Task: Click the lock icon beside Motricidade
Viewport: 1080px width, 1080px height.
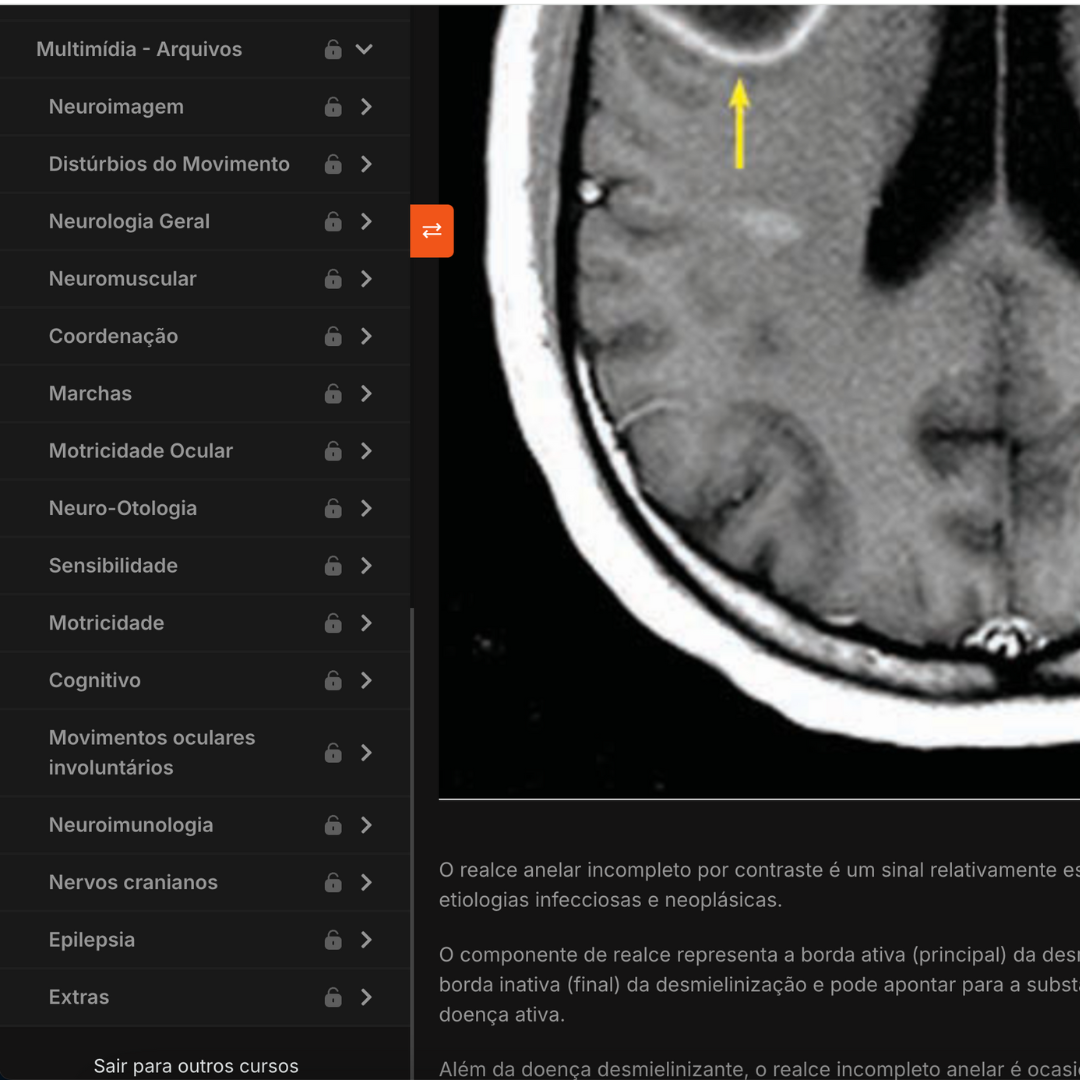Action: 333,623
